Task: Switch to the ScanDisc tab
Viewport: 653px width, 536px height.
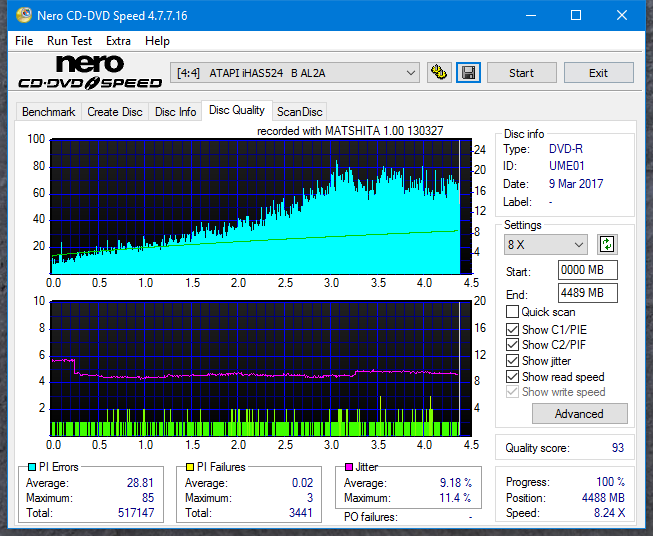Action: click(300, 112)
